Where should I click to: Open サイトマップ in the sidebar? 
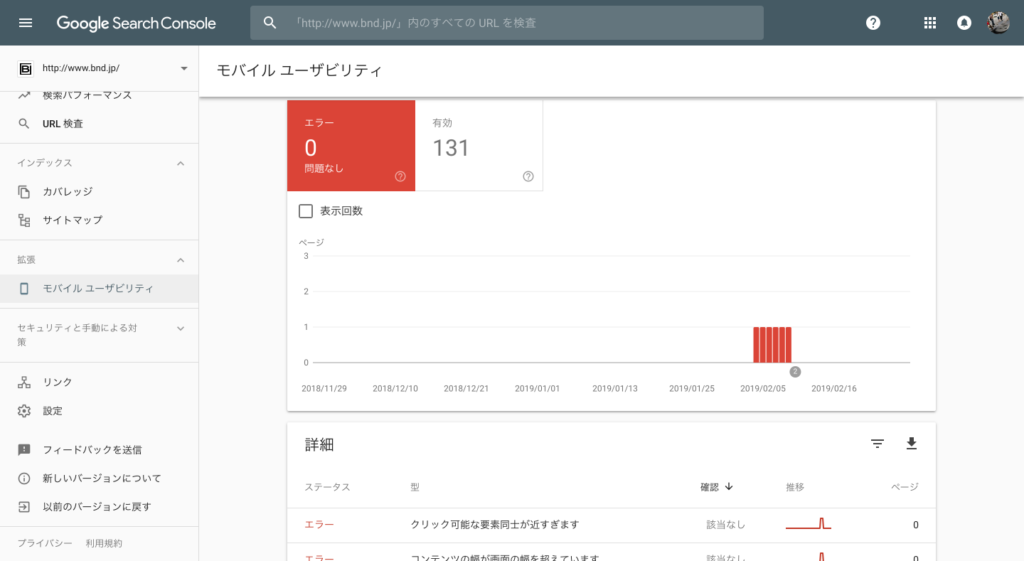coord(72,220)
